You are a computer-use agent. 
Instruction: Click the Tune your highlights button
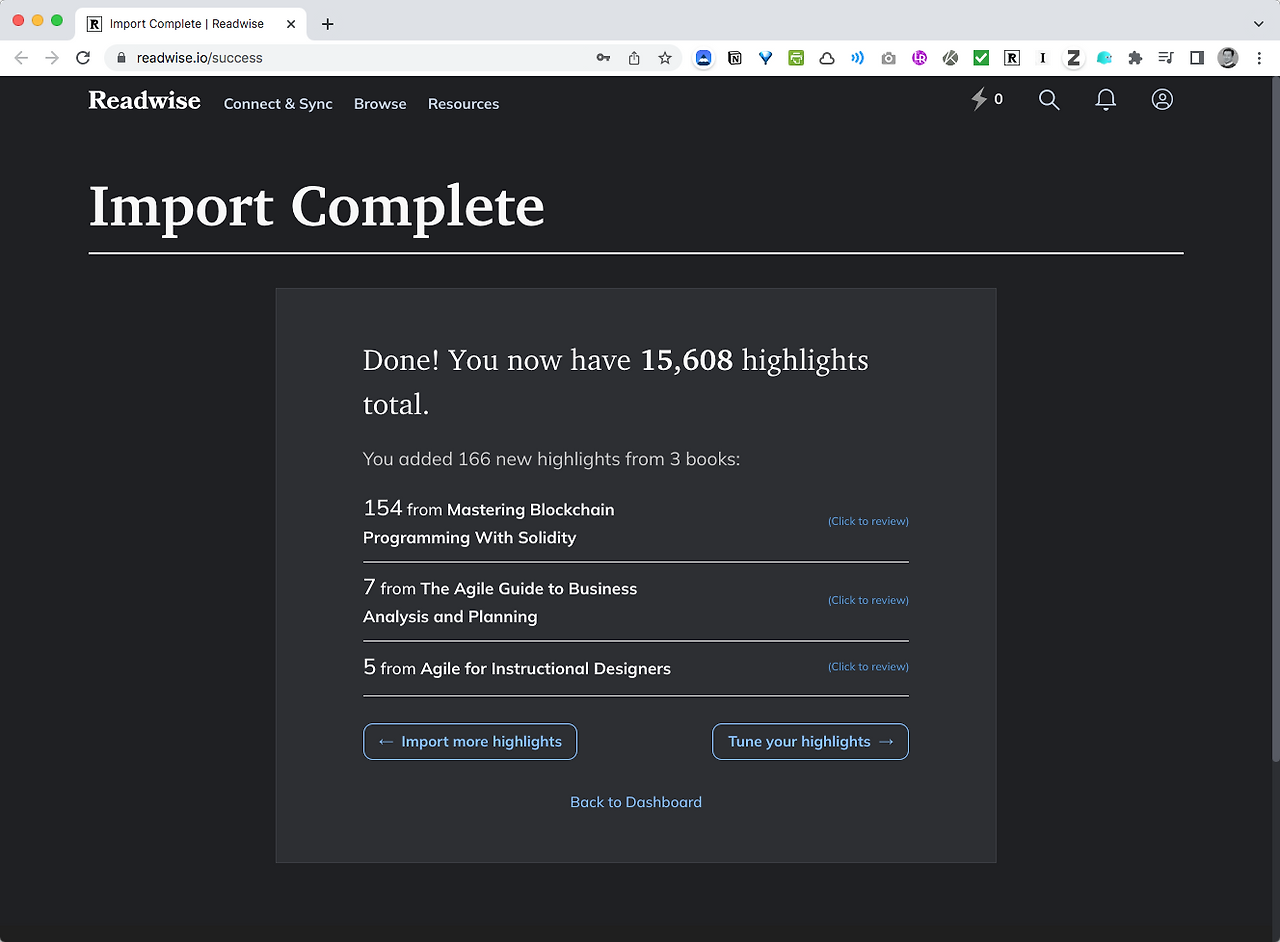coord(810,741)
